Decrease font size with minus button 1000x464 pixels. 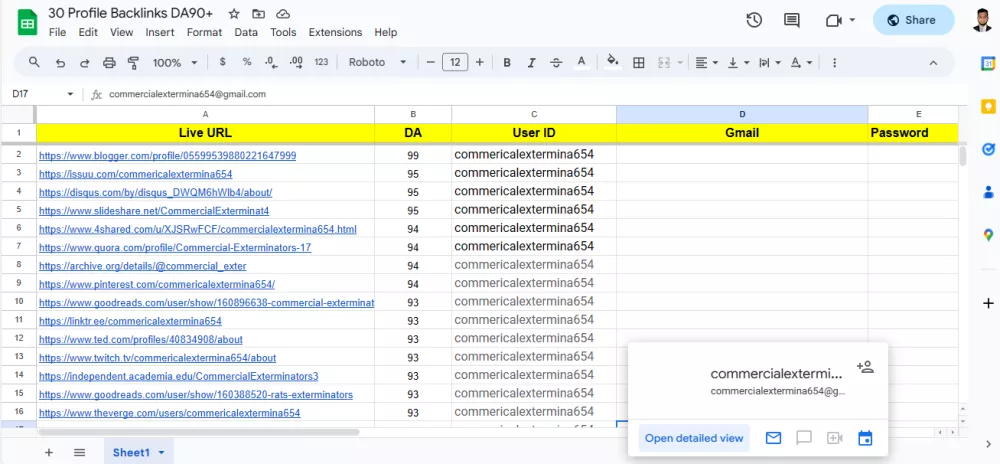pos(430,62)
